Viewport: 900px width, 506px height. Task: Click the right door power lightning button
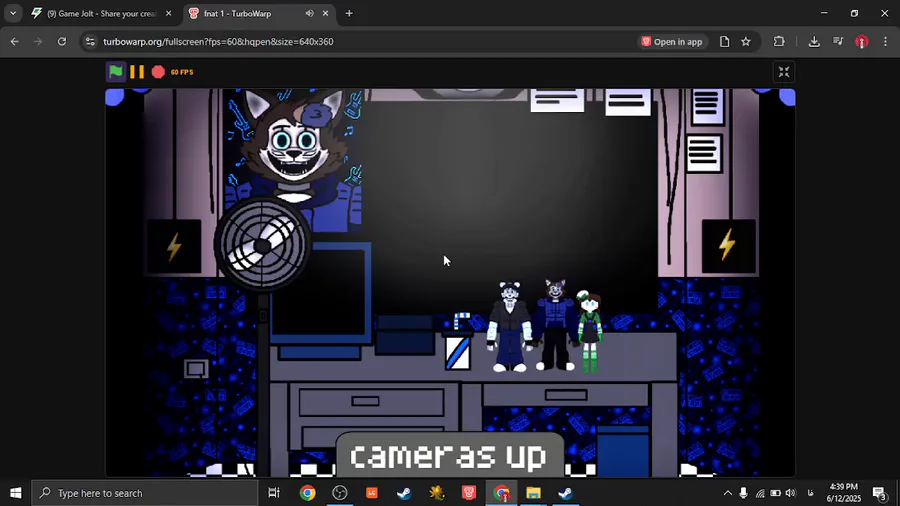[728, 245]
